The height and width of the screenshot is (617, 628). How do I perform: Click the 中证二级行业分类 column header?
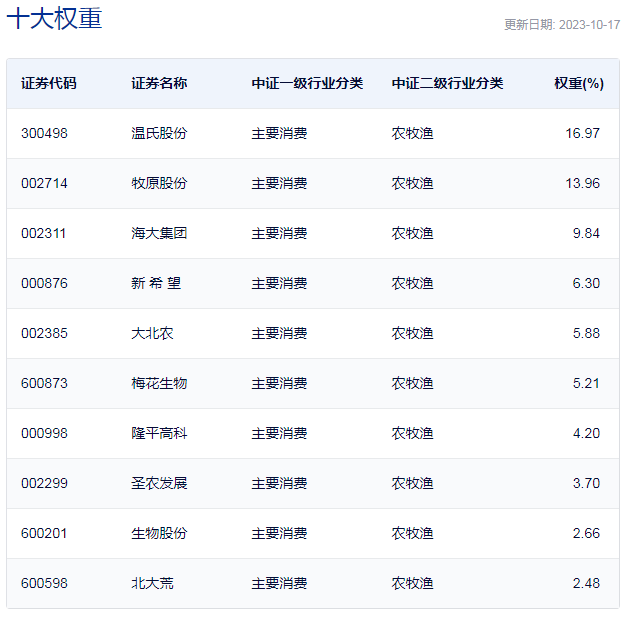[447, 83]
